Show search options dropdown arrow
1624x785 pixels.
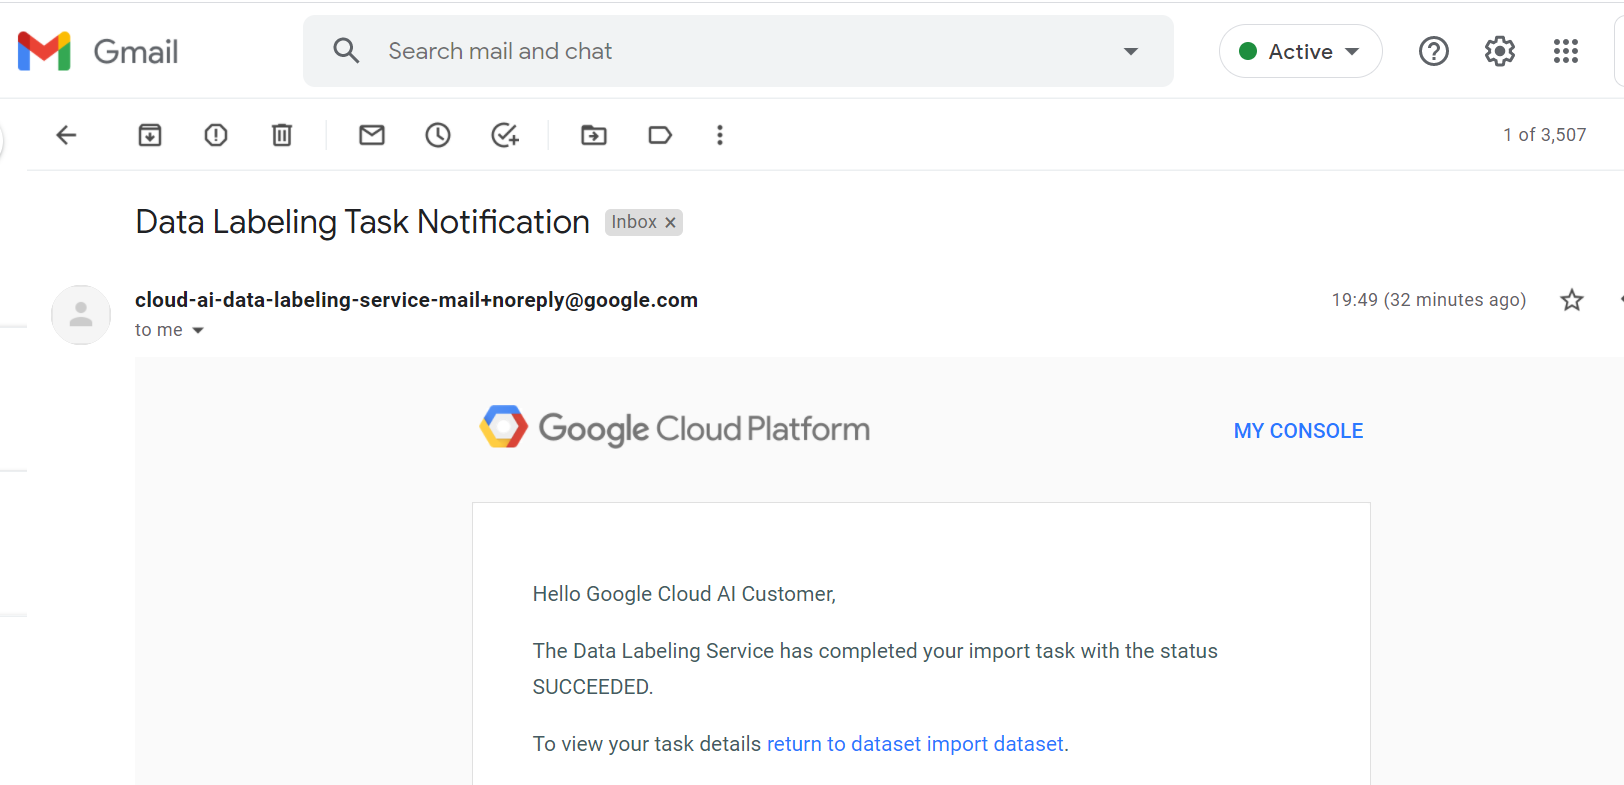(1131, 51)
